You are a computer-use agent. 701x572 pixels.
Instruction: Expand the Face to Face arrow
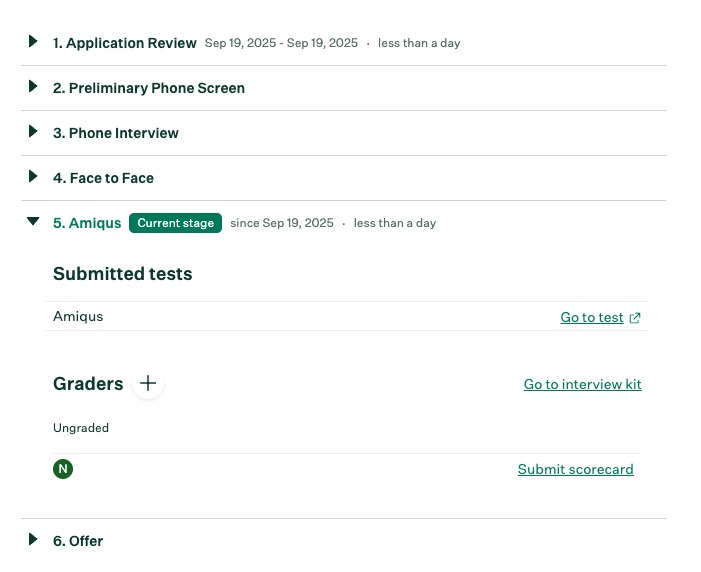pyautogui.click(x=33, y=177)
